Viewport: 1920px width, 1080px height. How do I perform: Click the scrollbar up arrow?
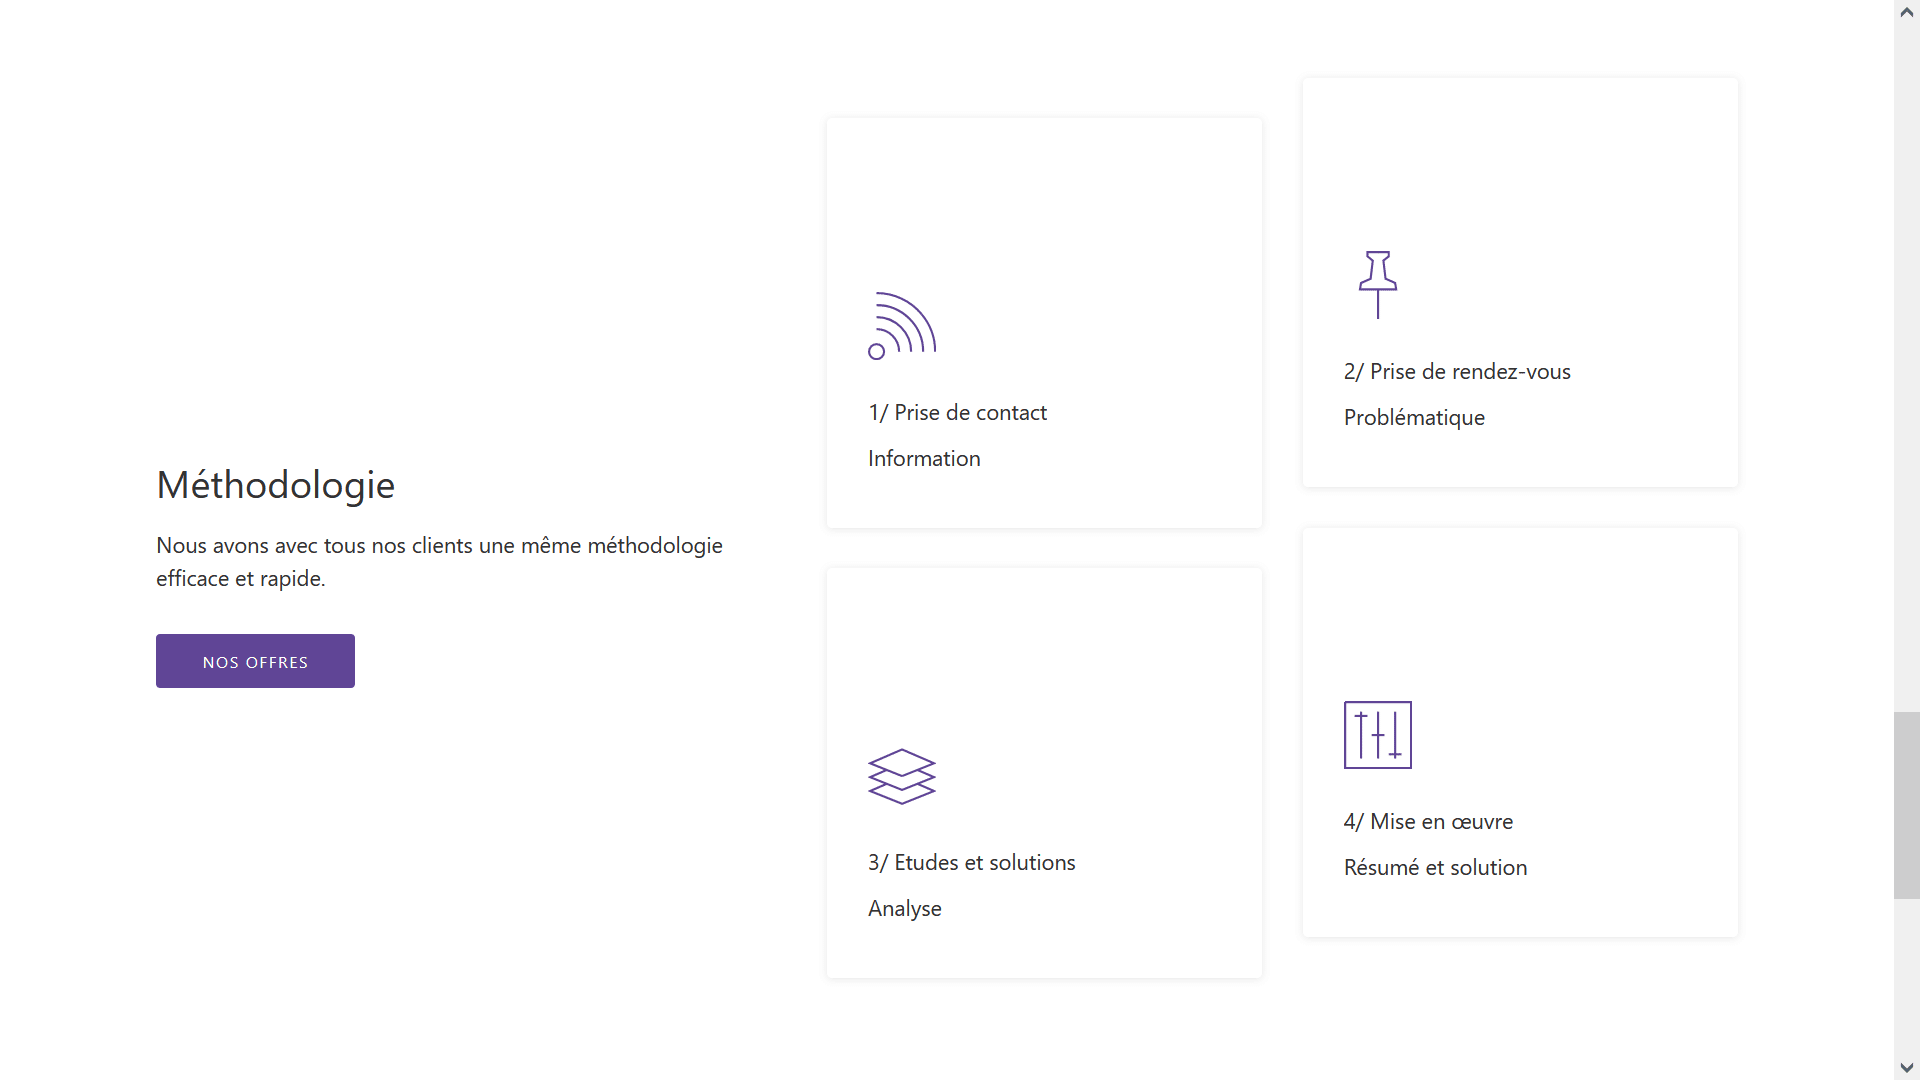(1906, 12)
